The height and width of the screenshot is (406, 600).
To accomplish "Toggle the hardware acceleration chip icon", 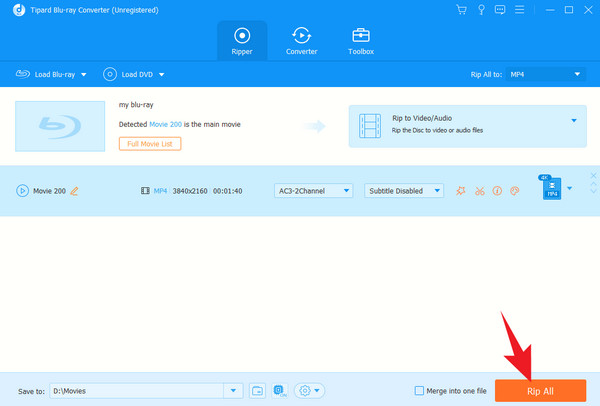I will [280, 391].
